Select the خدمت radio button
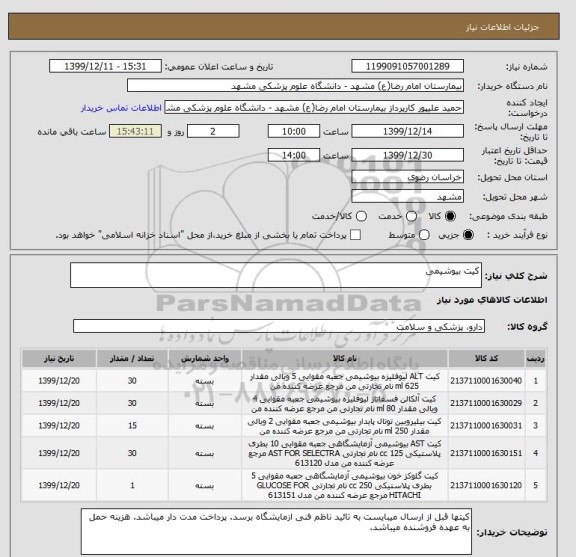The image size is (576, 557). point(411,216)
